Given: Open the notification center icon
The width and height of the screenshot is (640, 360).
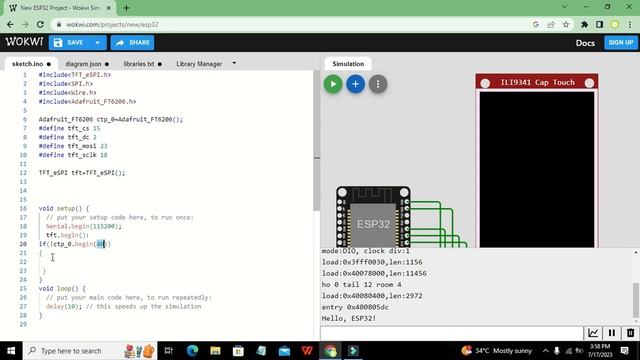Looking at the screenshot, I should (624, 351).
